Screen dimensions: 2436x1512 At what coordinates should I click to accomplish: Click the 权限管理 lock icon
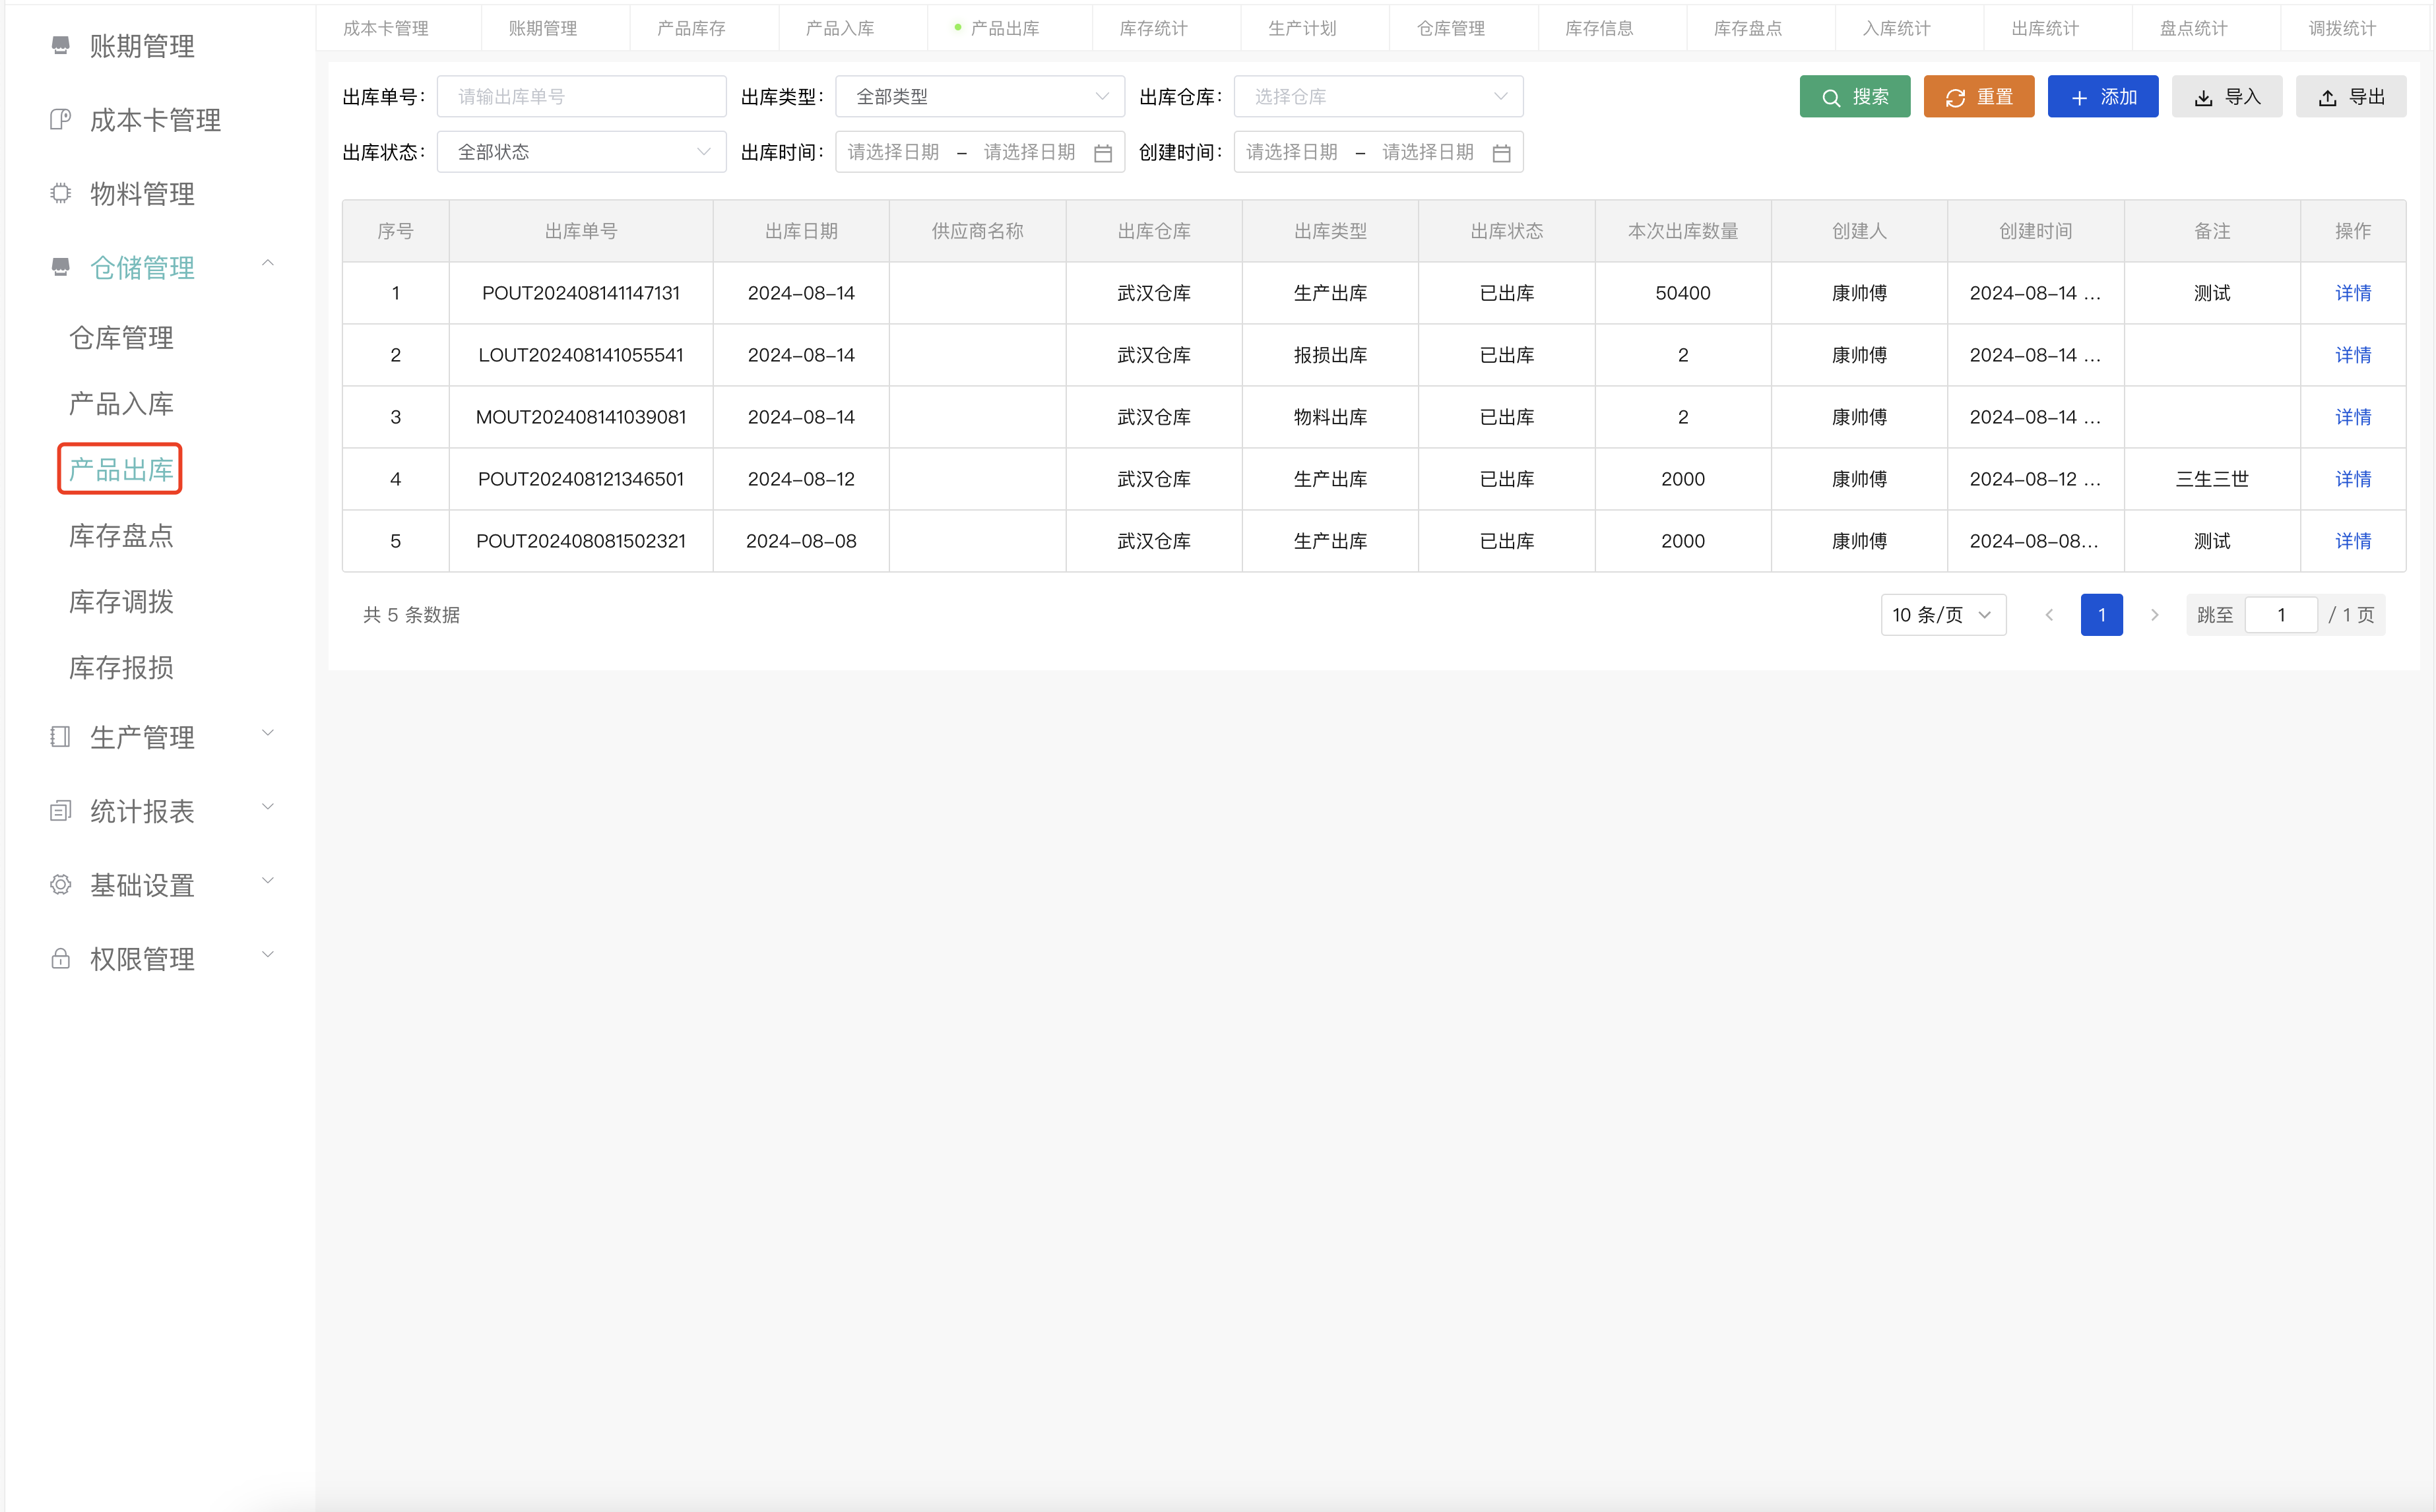pos(61,959)
